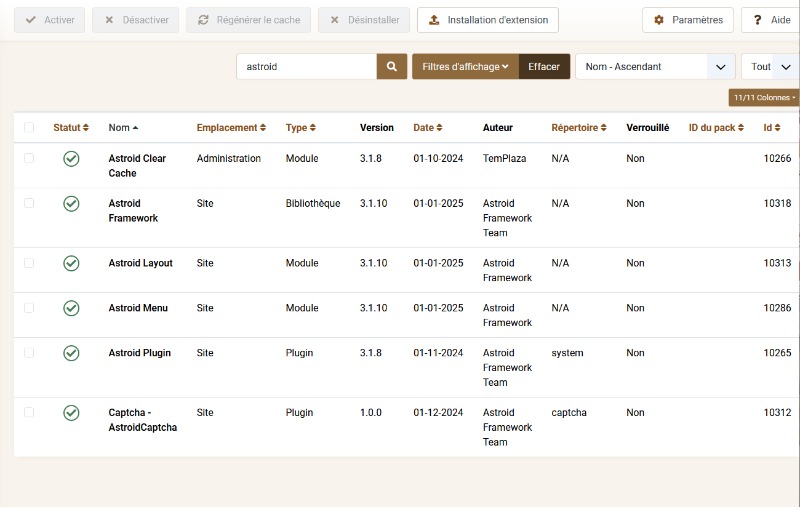Viewport: 800px width, 507px height.
Task: Click the version 1.0.0 cell
Action: point(370,413)
